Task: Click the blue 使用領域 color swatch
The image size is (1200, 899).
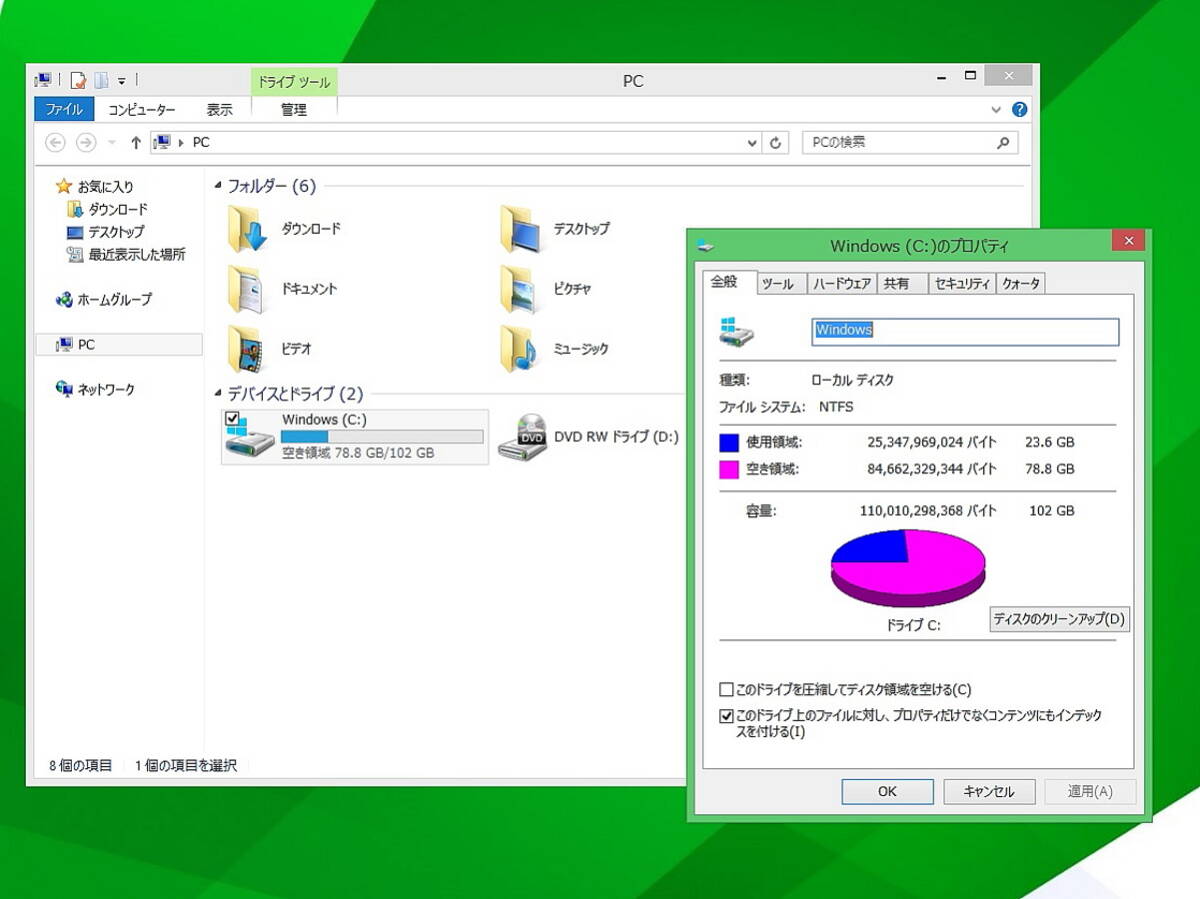Action: (x=729, y=442)
